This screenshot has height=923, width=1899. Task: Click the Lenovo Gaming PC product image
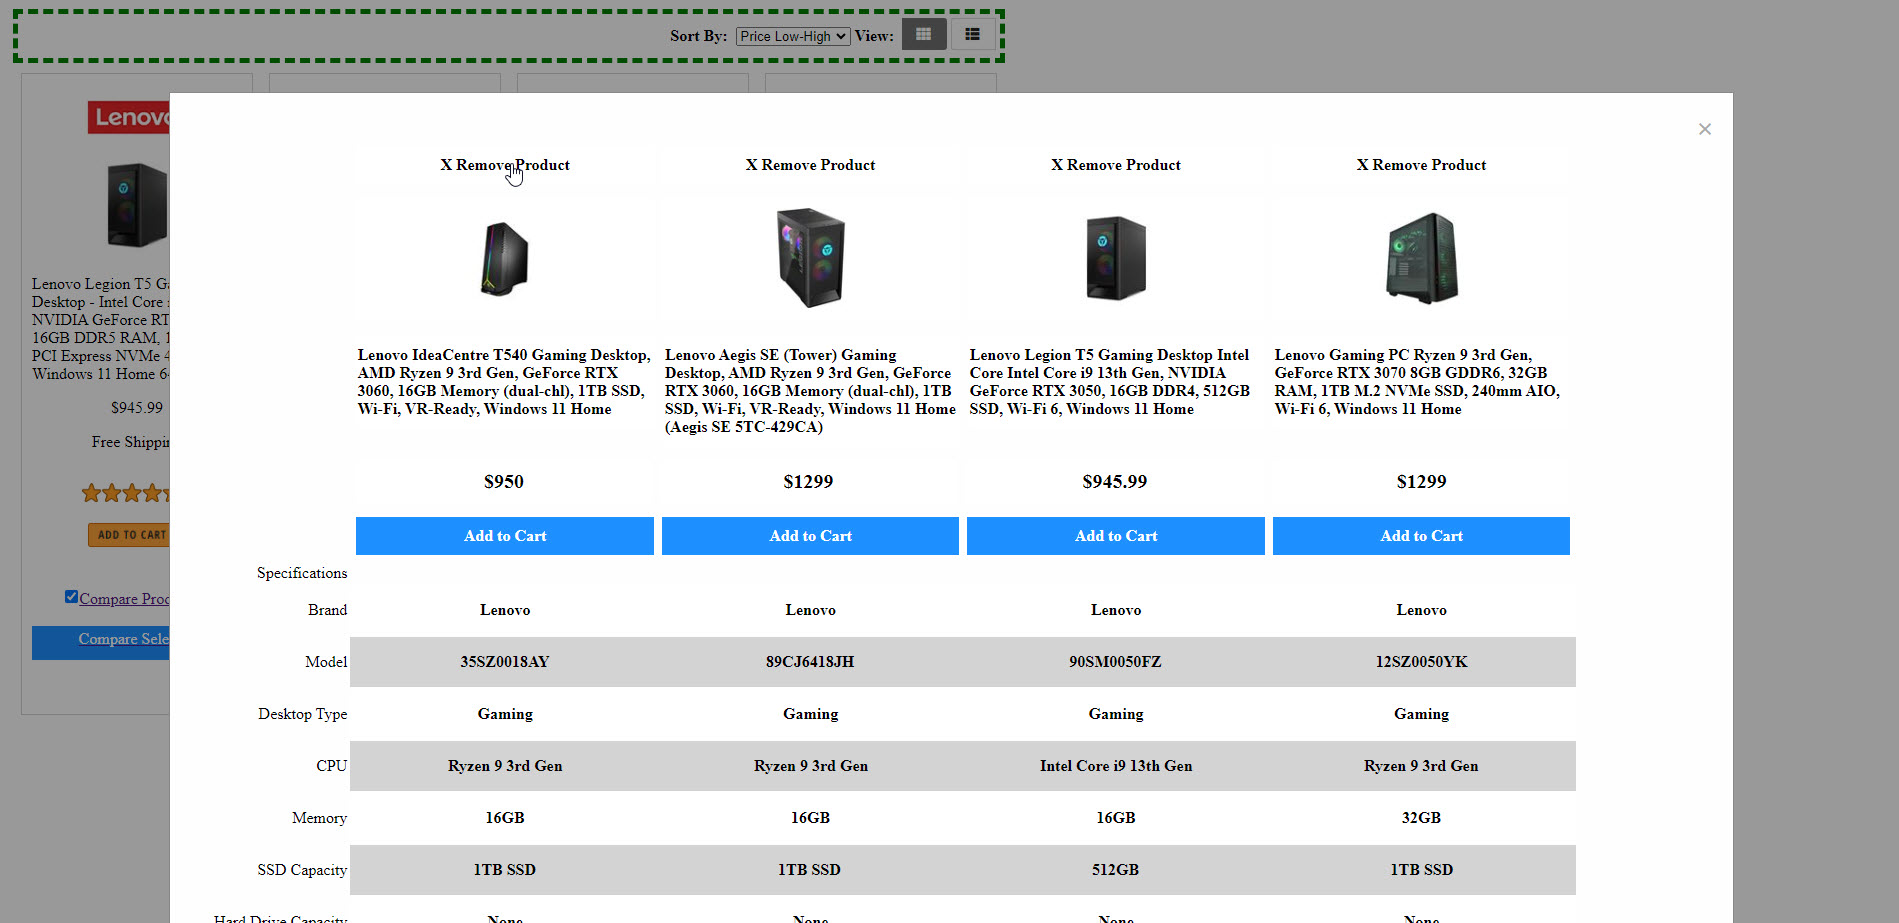coord(1421,258)
